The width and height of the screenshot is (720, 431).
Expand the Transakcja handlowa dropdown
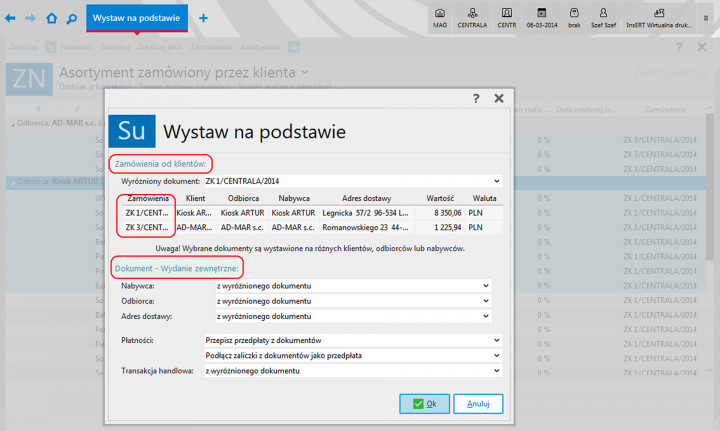[353, 370]
